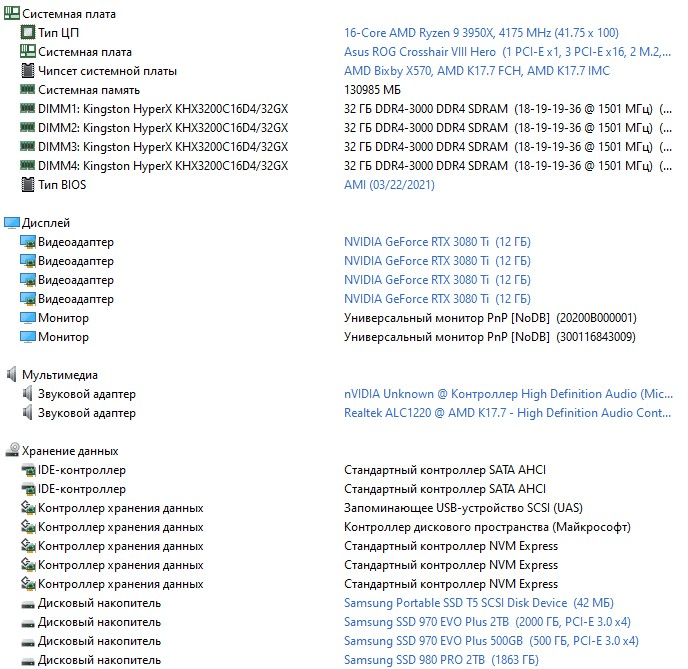Click the Системная память memory icon
The width and height of the screenshot is (688, 669).
(x=27, y=89)
